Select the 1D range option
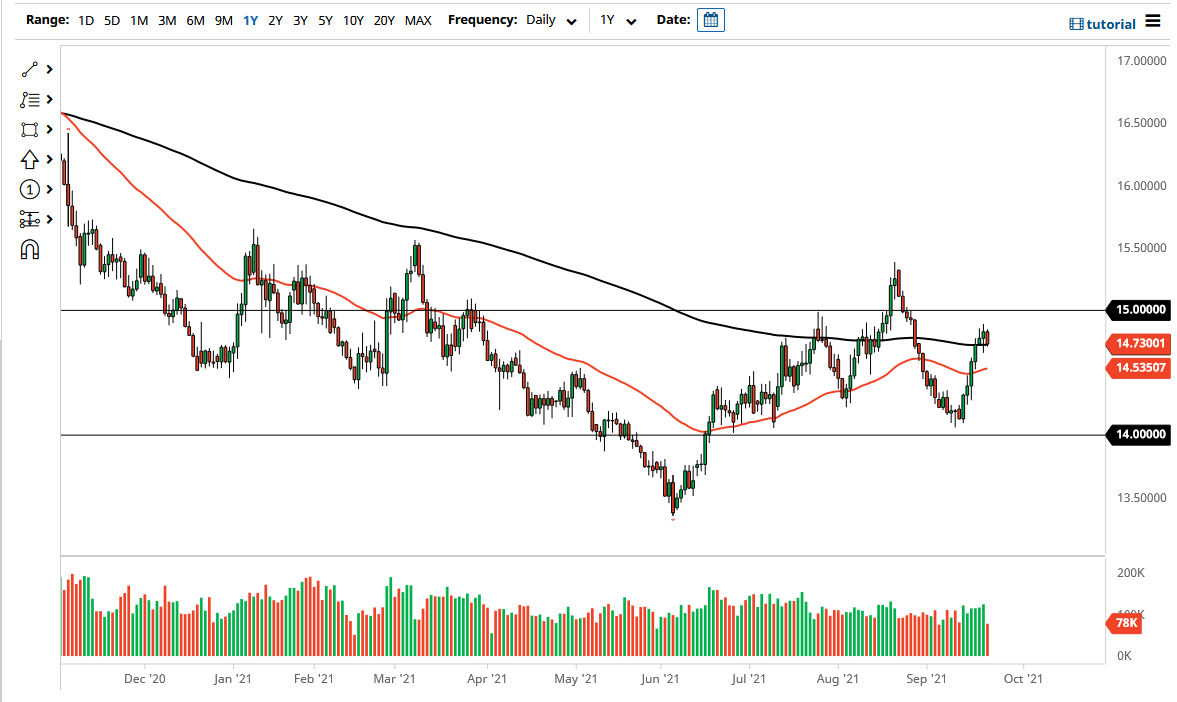This screenshot has width=1177, height=702. click(x=85, y=19)
